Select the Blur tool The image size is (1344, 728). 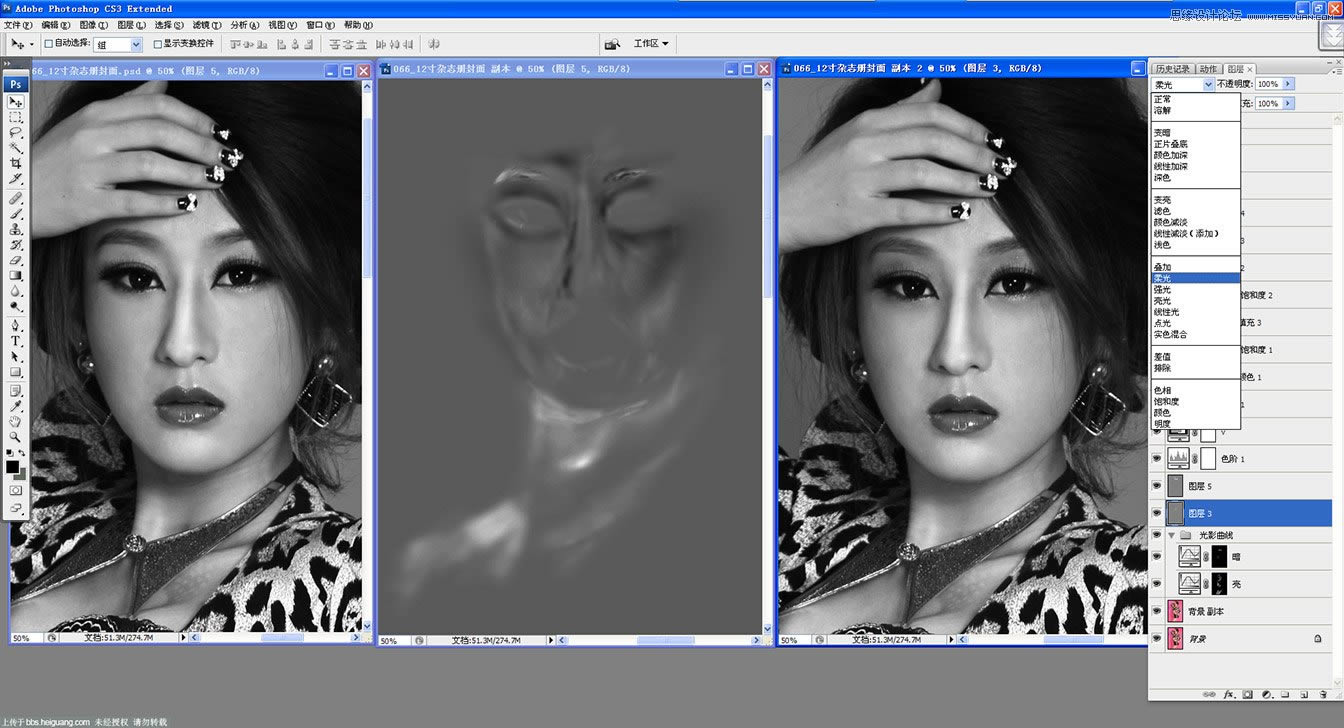[16, 289]
